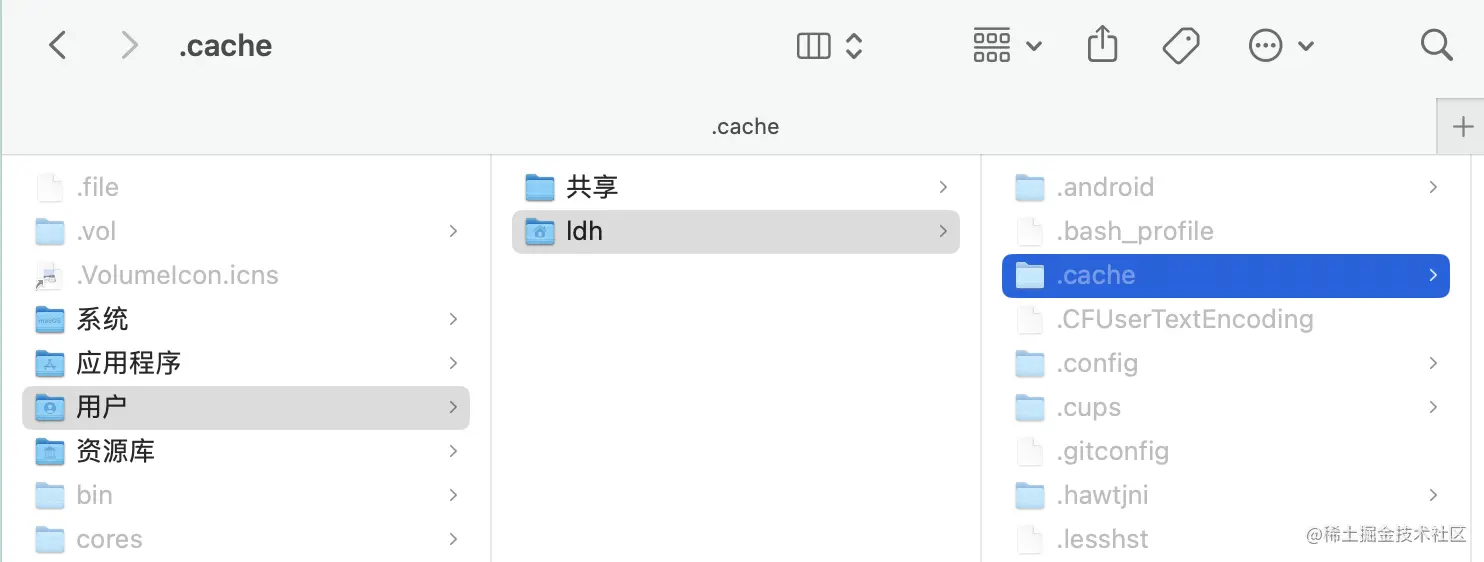The image size is (1484, 562).
Task: Open the Edit Tags tool
Action: (x=1181, y=45)
